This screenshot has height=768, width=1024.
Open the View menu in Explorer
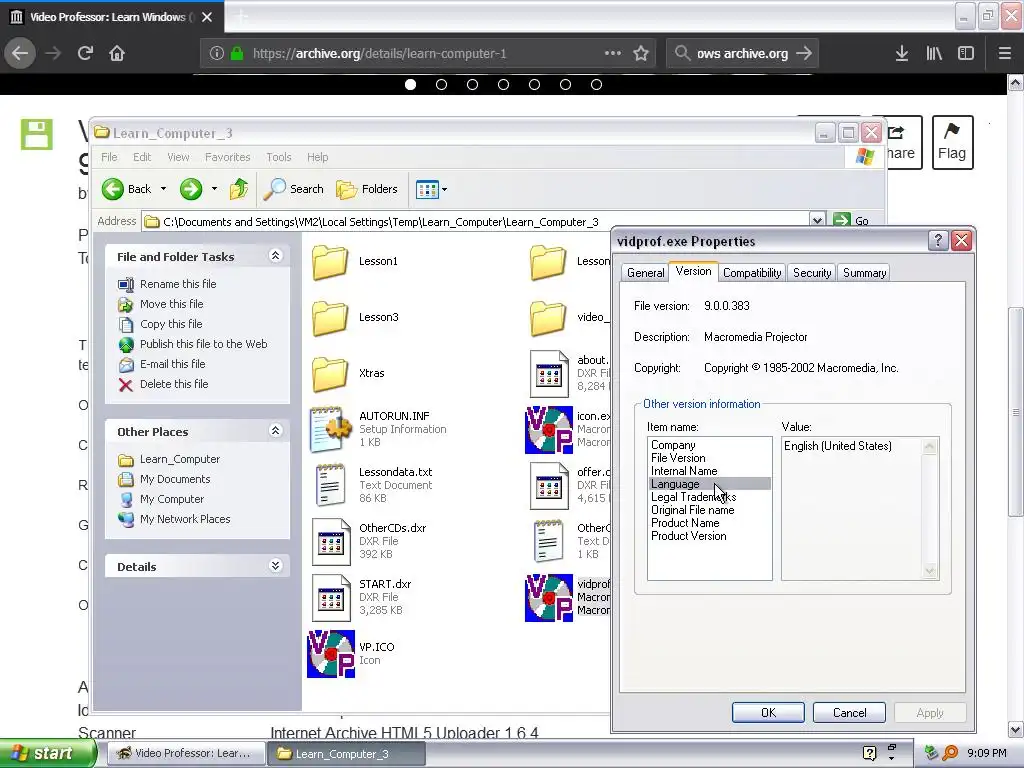178,157
